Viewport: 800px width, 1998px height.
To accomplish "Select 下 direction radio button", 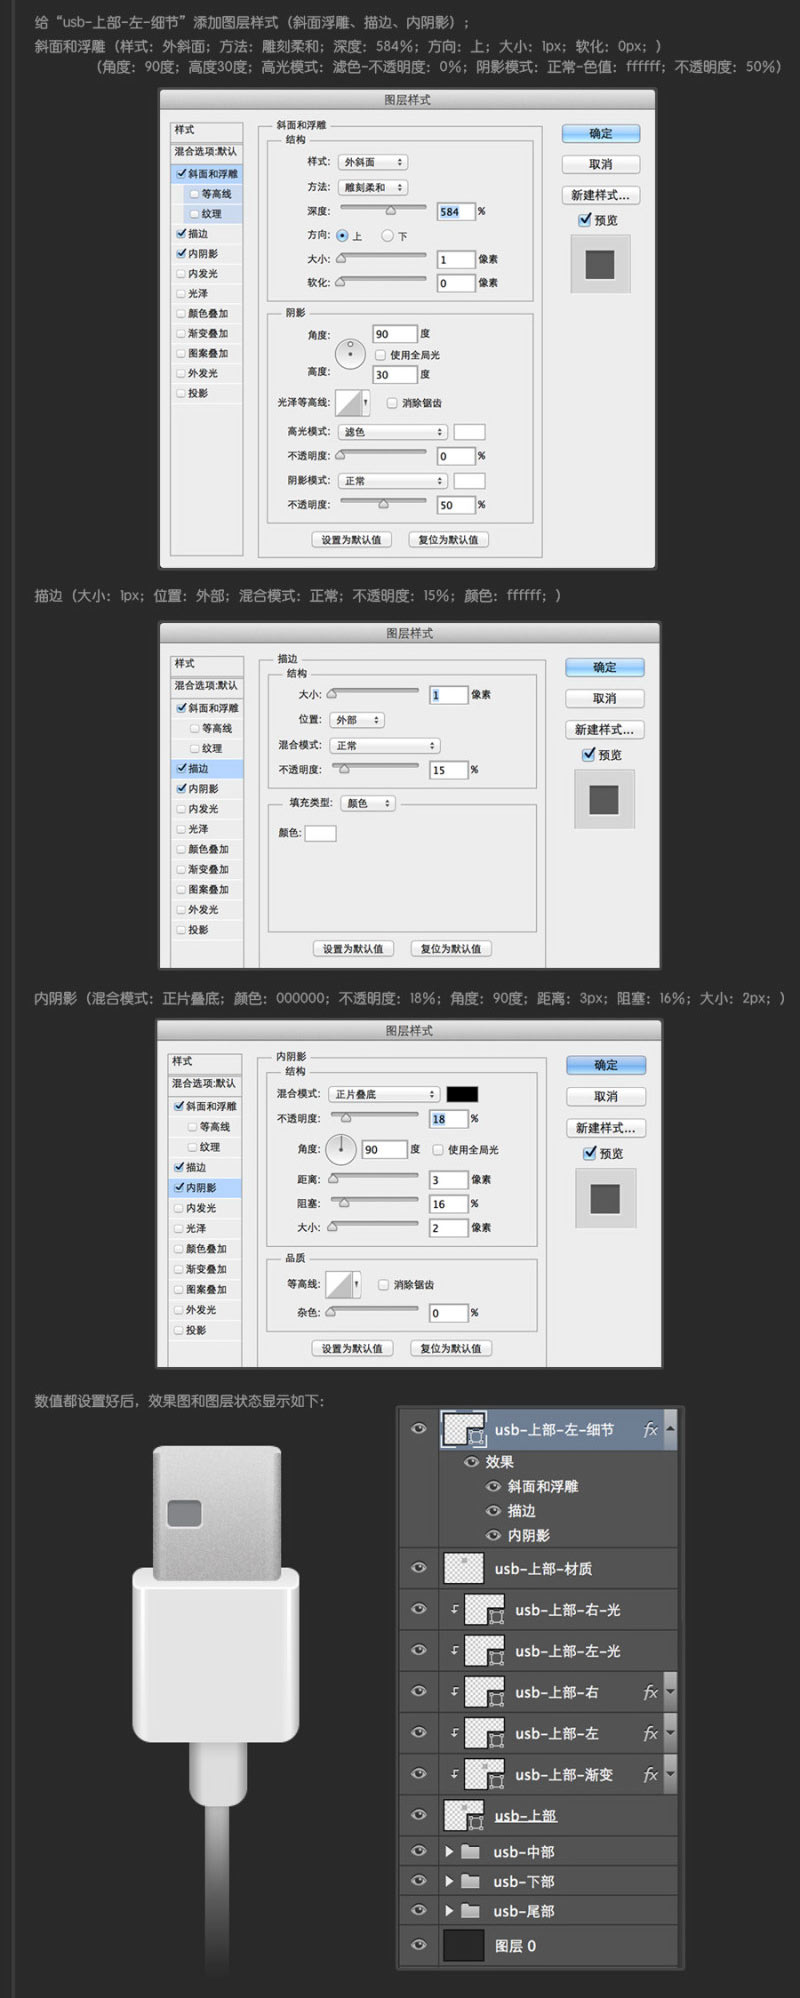I will coord(387,236).
